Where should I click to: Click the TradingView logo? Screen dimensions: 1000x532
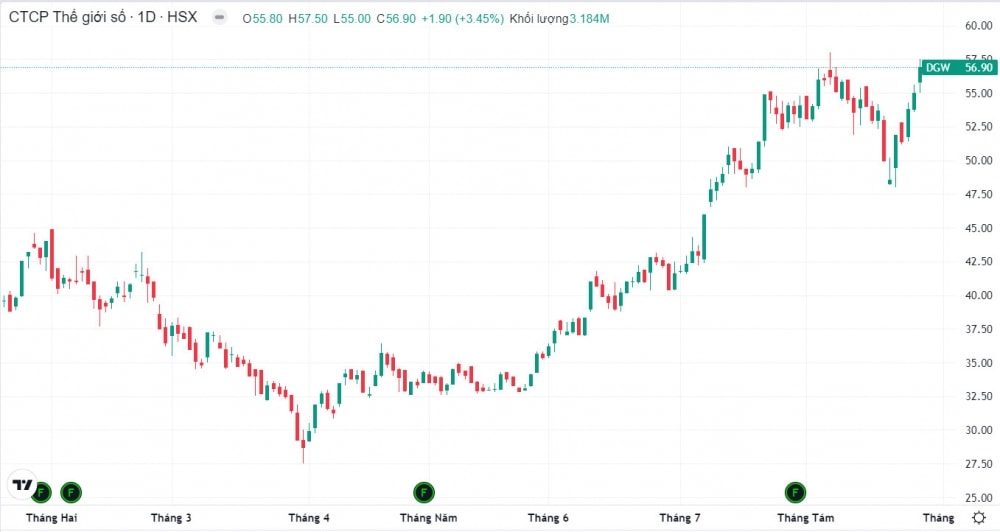(22, 485)
